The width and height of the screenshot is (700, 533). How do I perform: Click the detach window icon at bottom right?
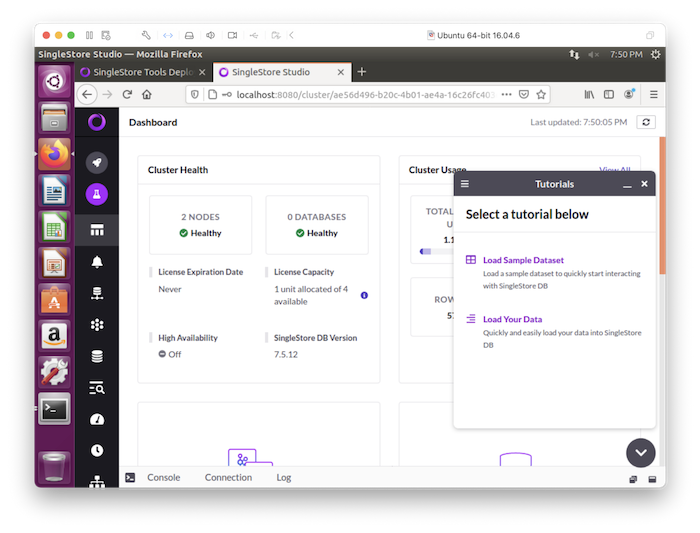633,479
